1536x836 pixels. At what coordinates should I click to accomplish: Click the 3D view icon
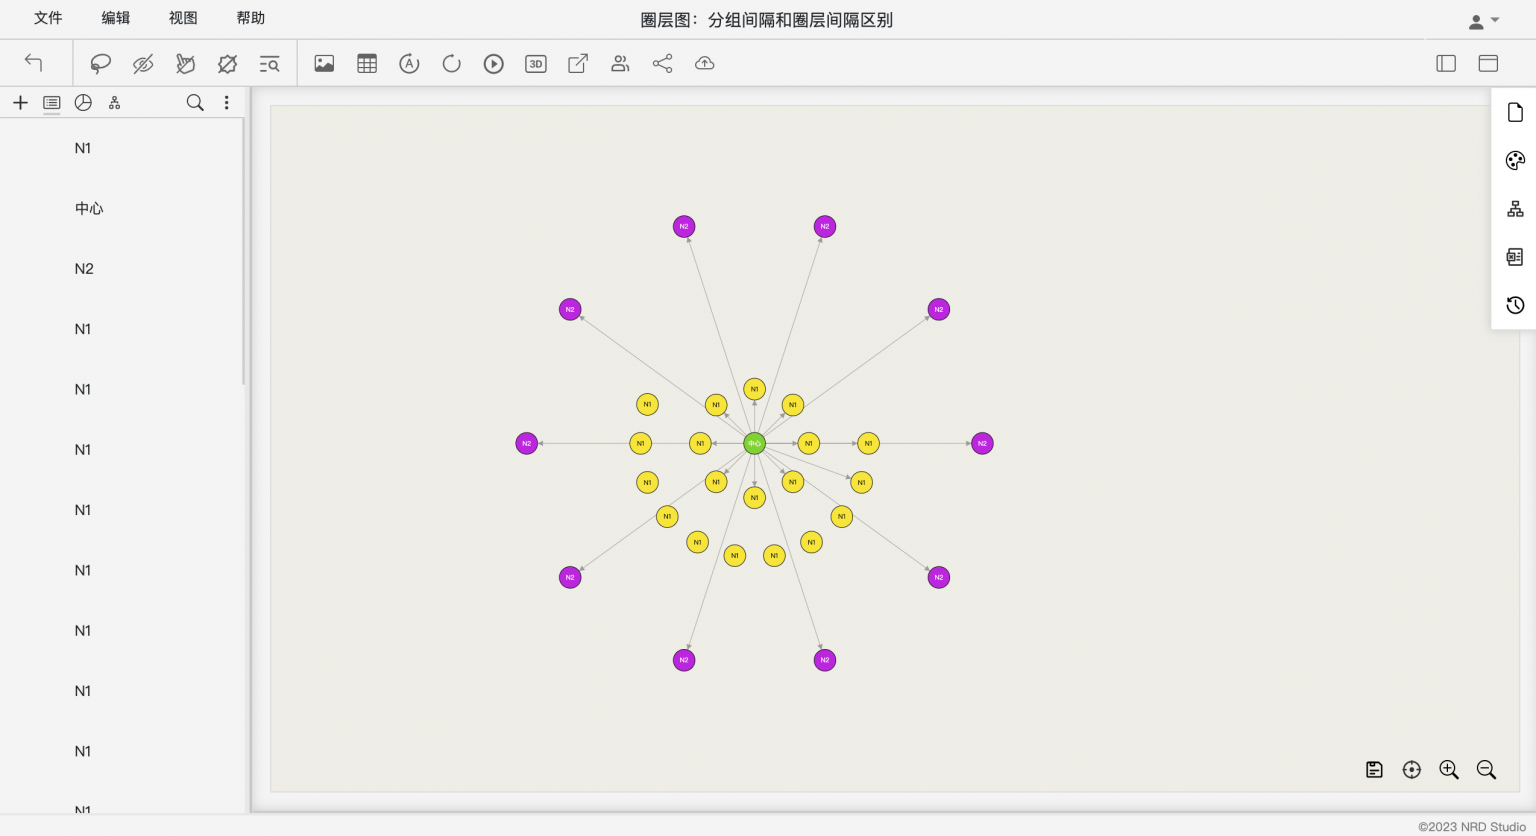coord(536,64)
